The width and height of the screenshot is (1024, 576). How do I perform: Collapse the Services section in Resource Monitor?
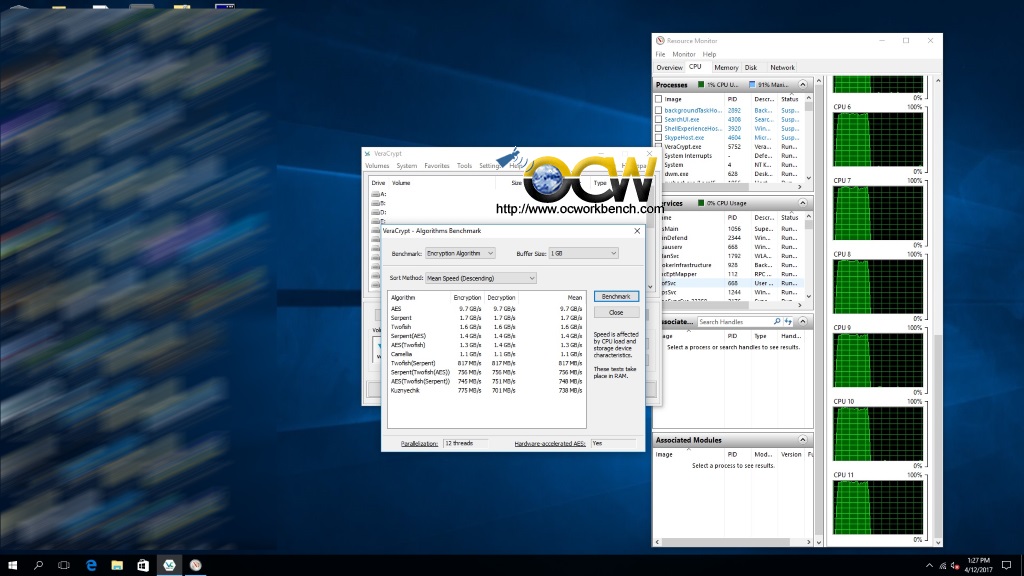click(x=803, y=203)
